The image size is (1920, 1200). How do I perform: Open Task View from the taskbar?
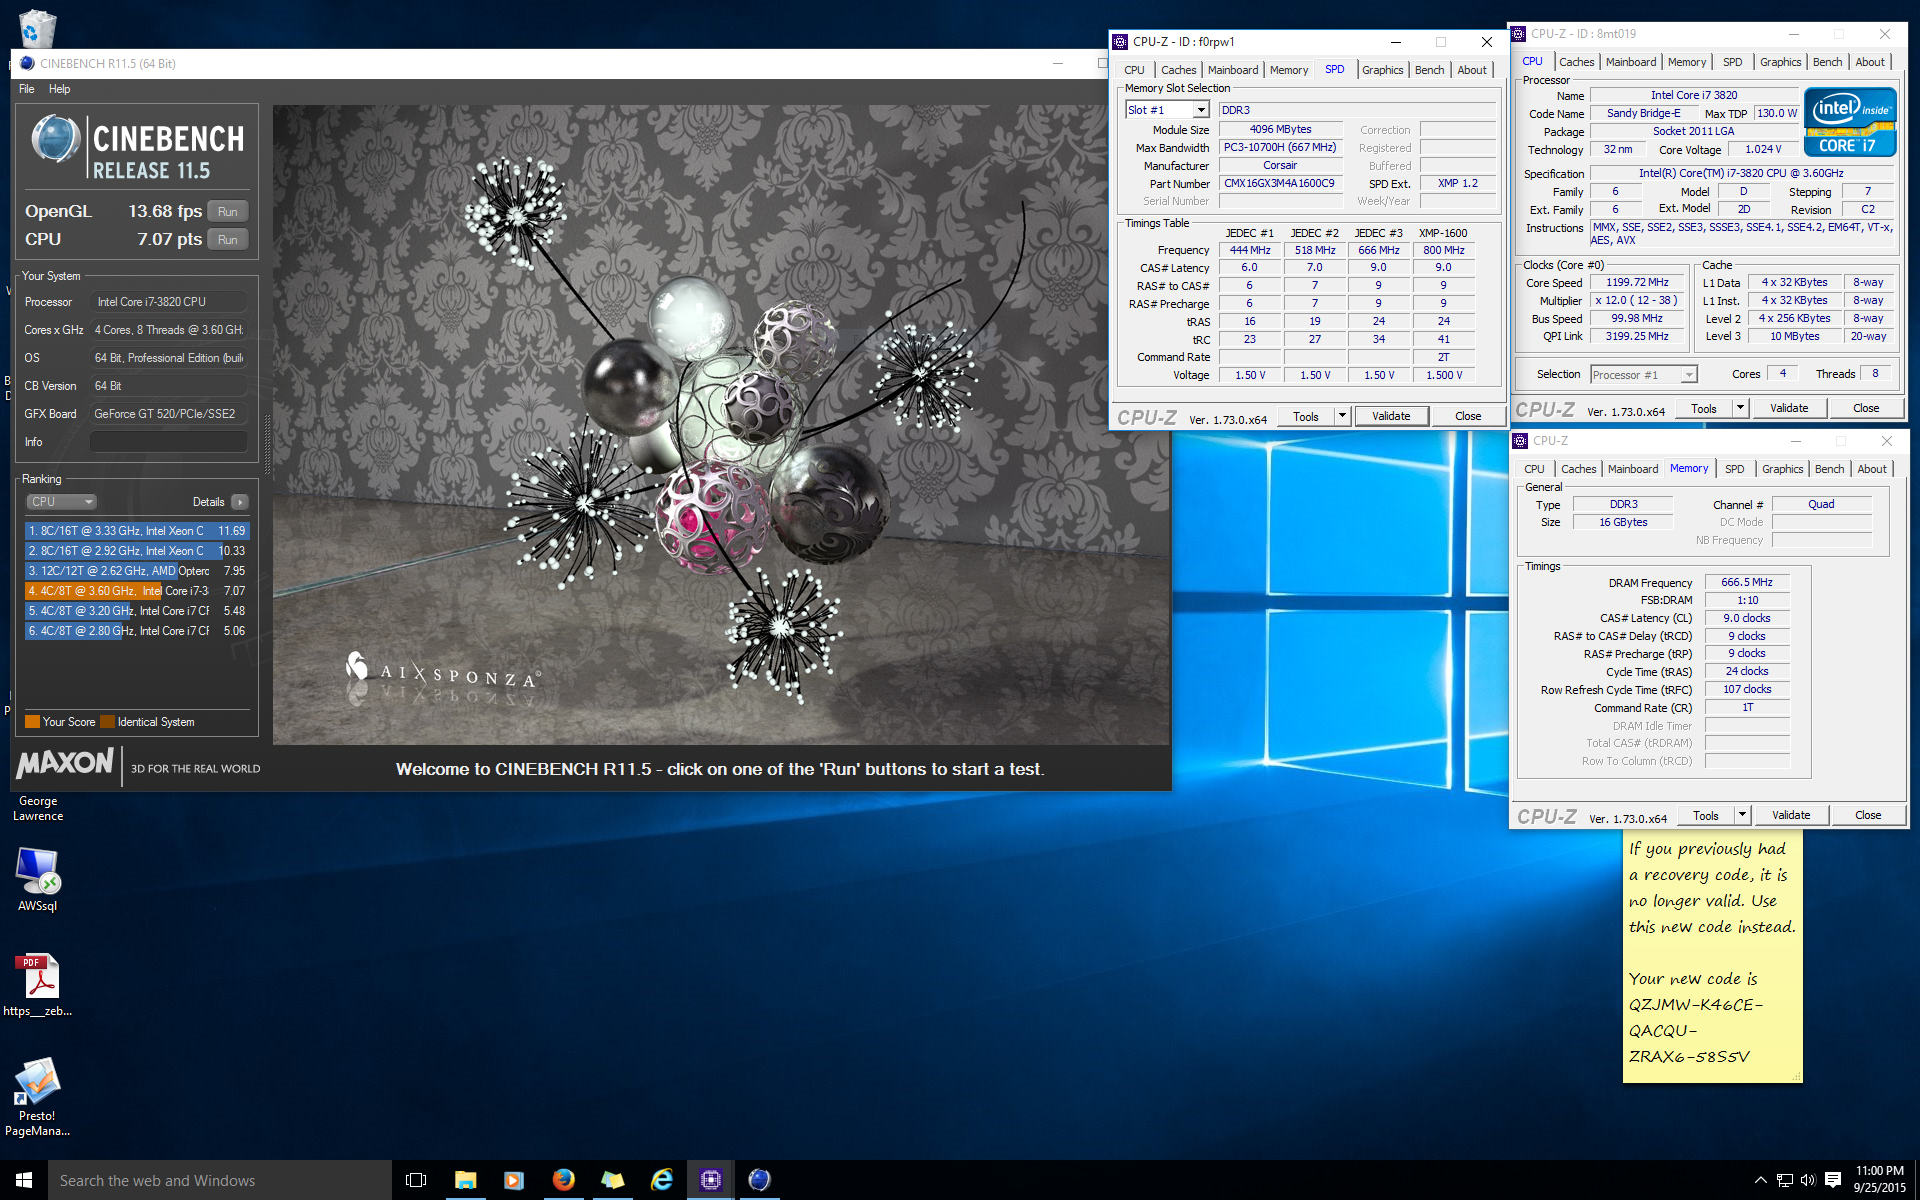pos(416,1180)
